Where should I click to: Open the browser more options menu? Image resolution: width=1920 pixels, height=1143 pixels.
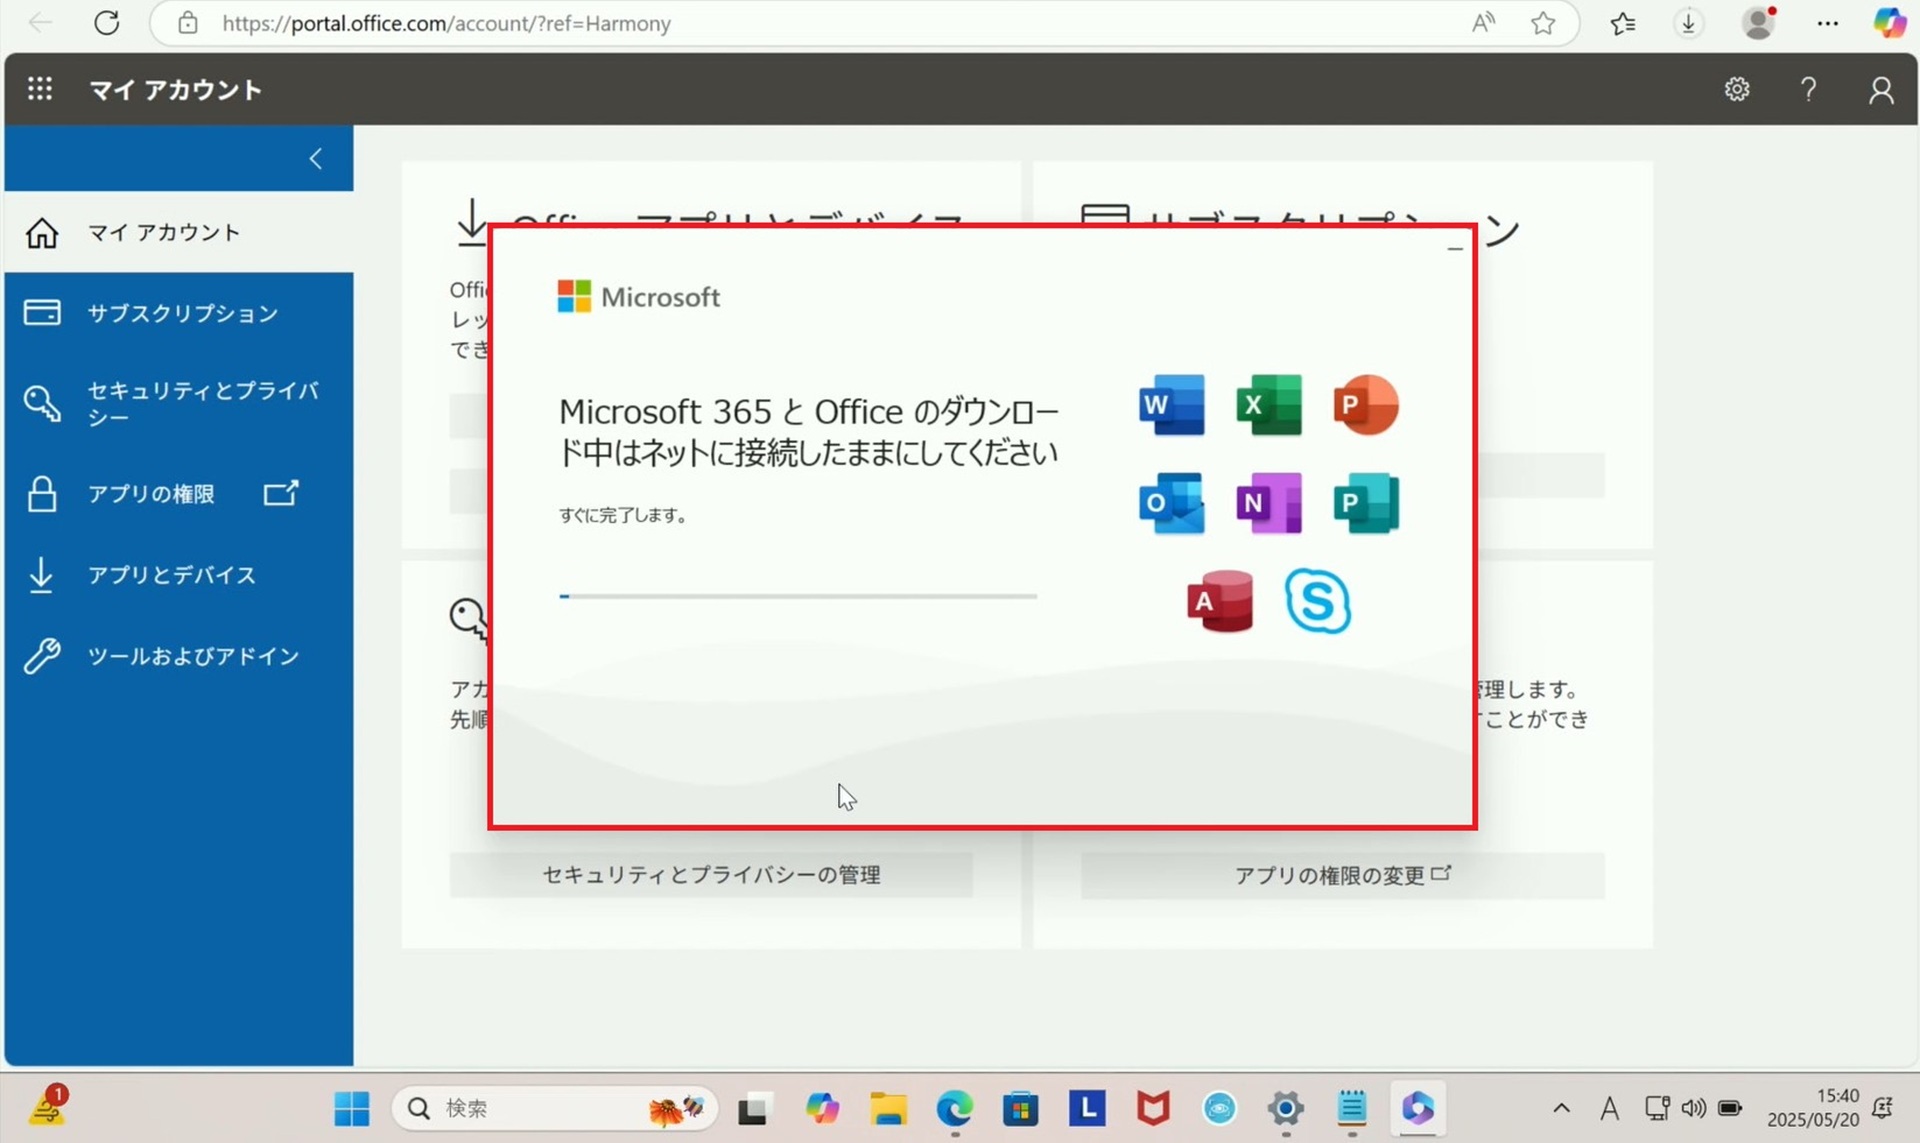pos(1828,23)
